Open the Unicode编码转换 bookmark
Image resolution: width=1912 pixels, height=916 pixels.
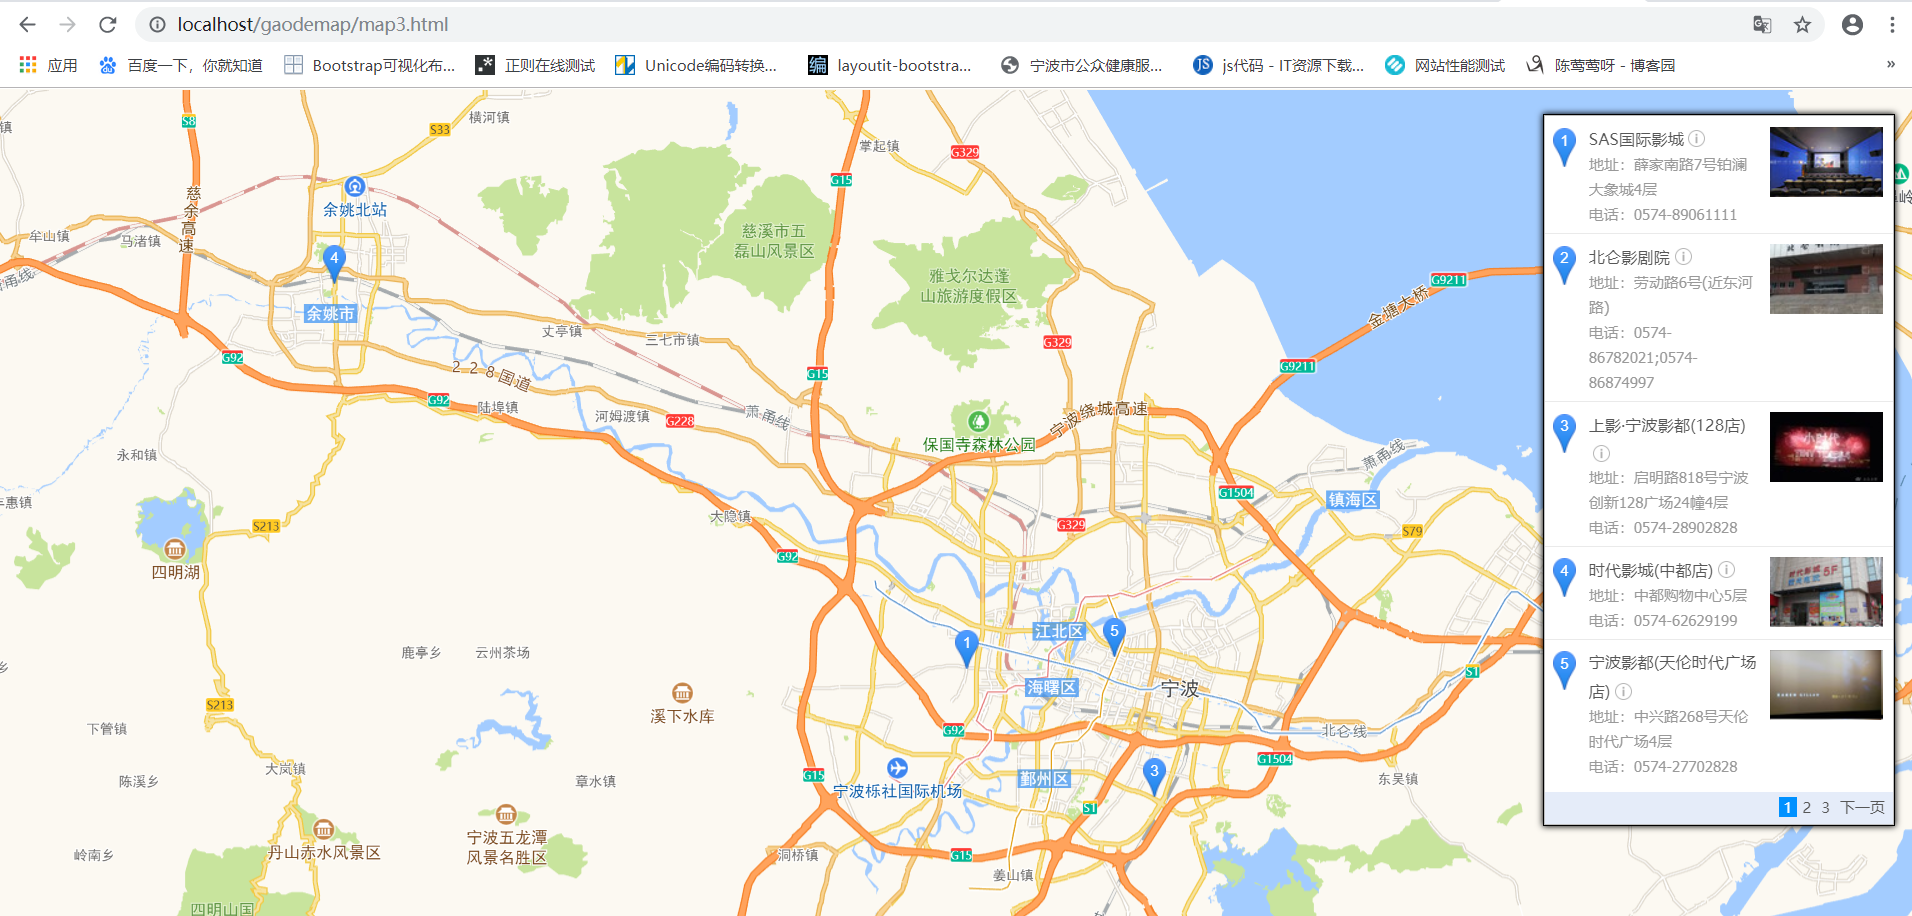coord(696,65)
